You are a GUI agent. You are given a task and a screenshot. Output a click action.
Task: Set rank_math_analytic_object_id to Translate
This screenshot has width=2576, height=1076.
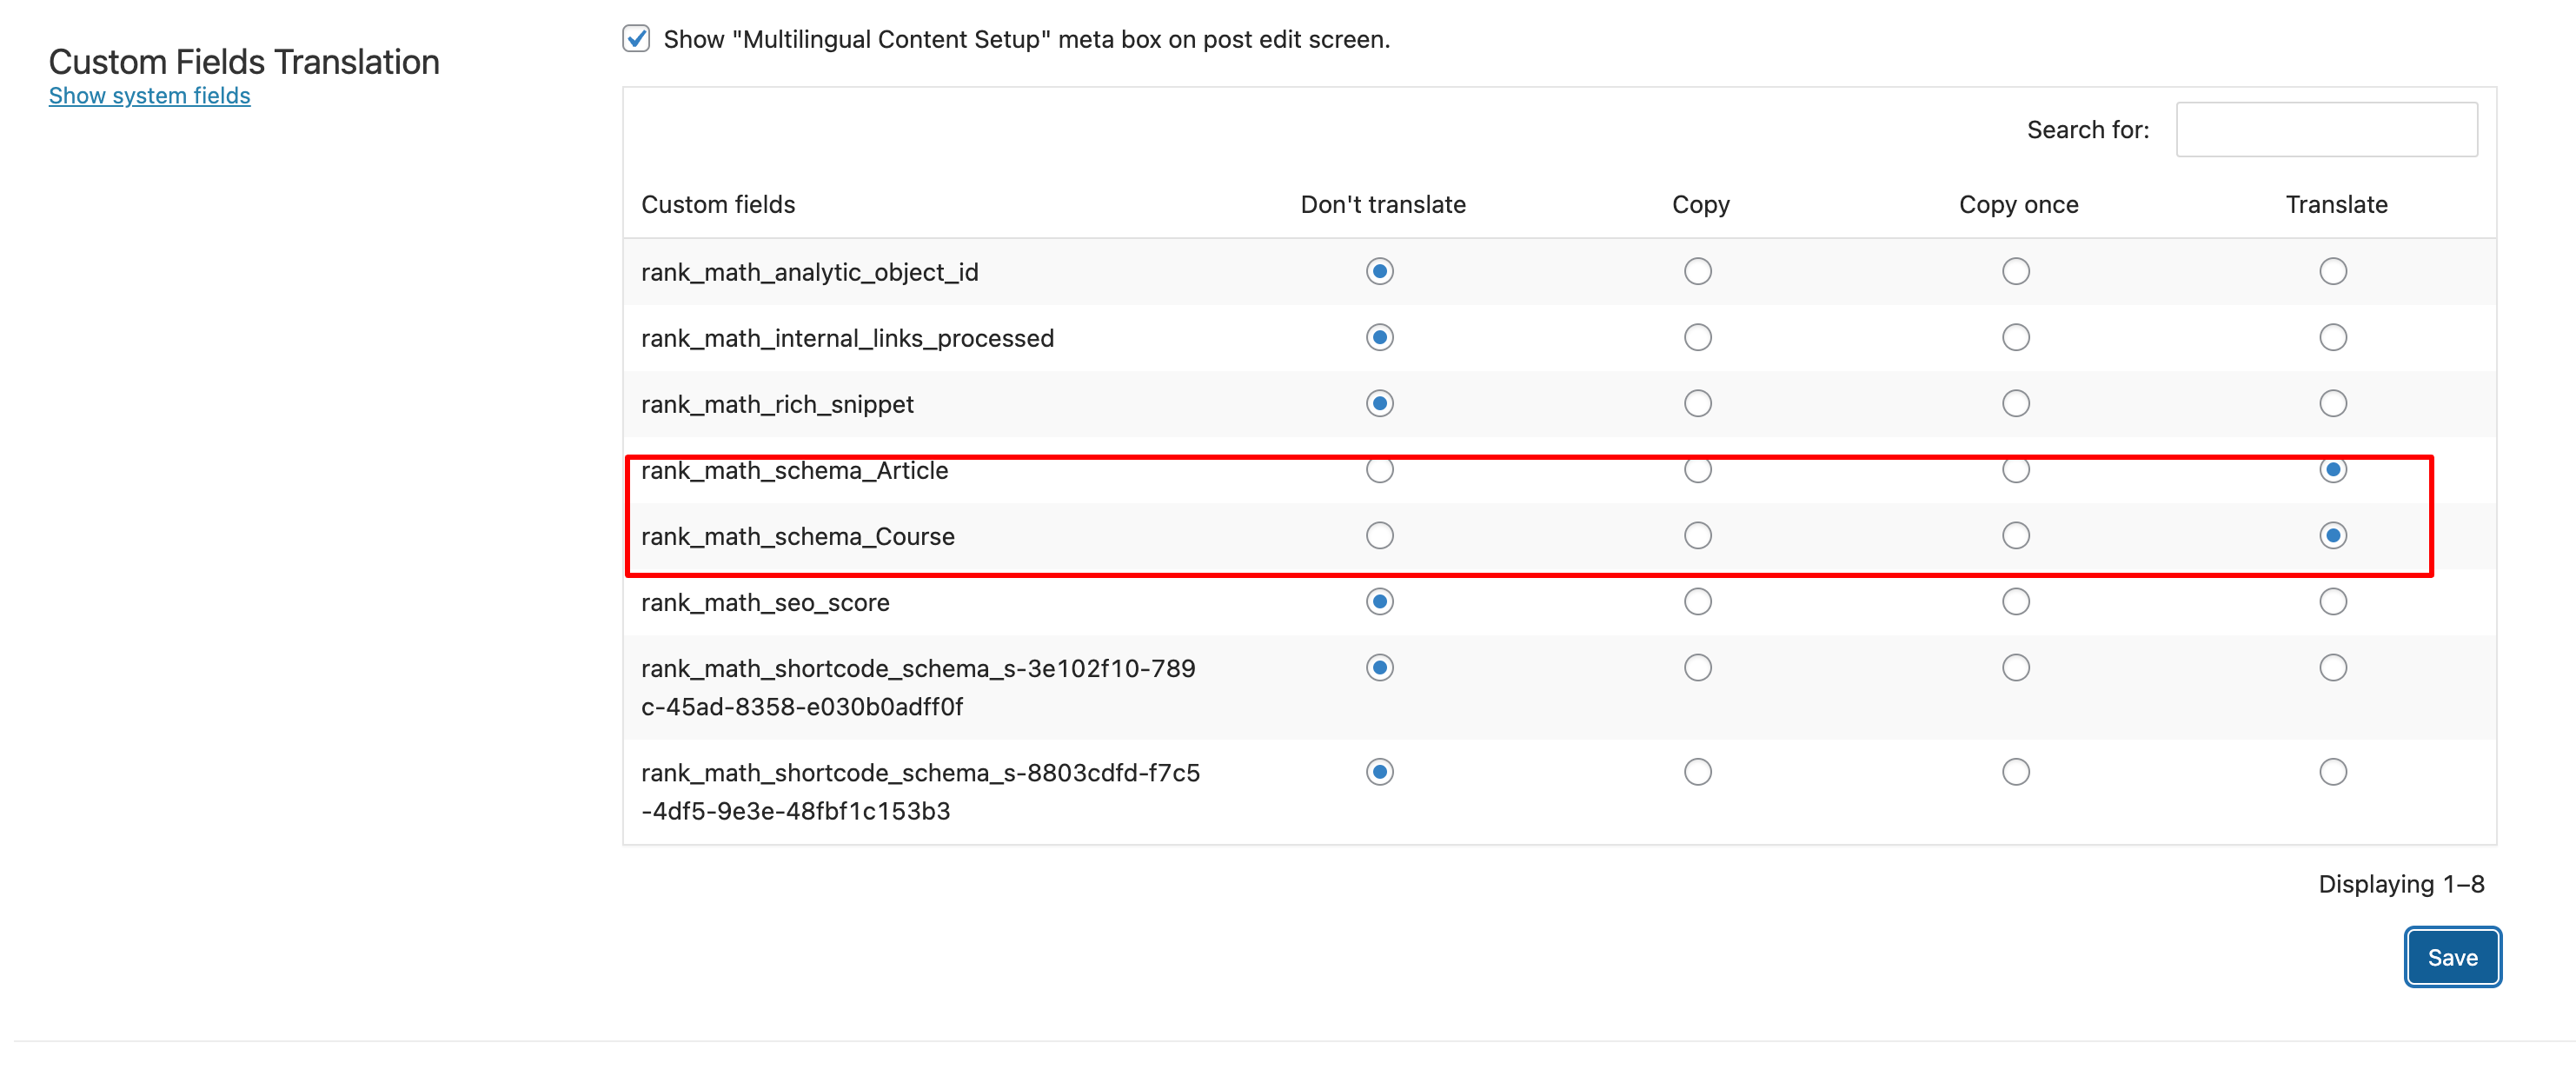click(2332, 271)
